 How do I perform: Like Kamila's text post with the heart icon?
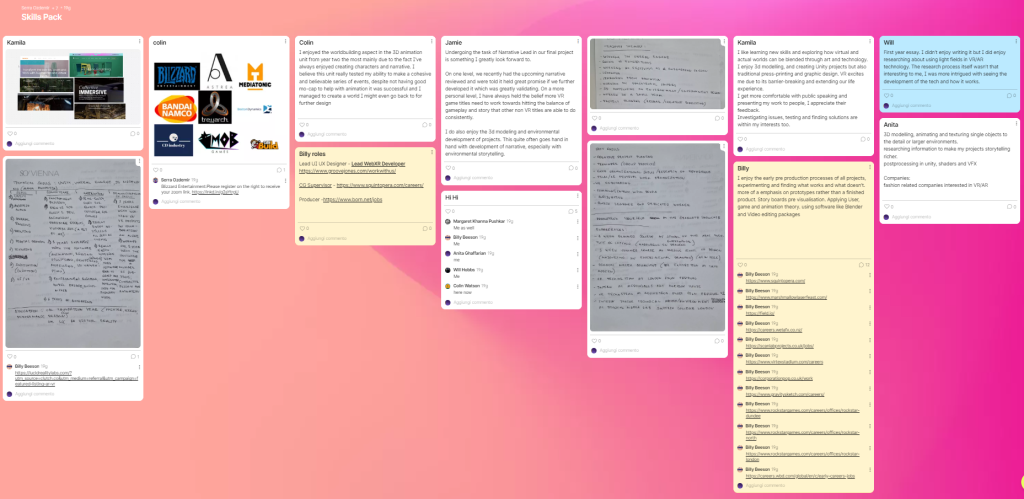pos(740,139)
